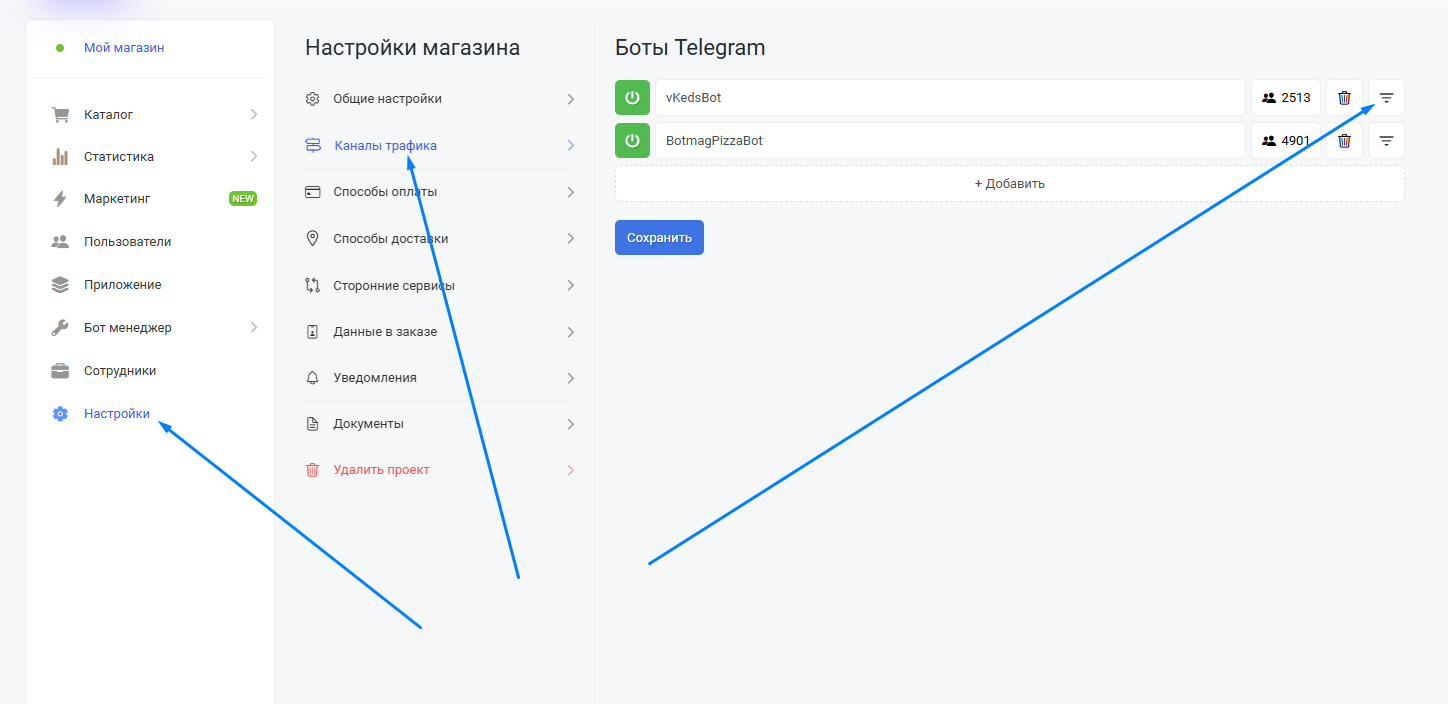The width and height of the screenshot is (1448, 704).
Task: Expand the Каталог sidebar section
Action: [254, 115]
